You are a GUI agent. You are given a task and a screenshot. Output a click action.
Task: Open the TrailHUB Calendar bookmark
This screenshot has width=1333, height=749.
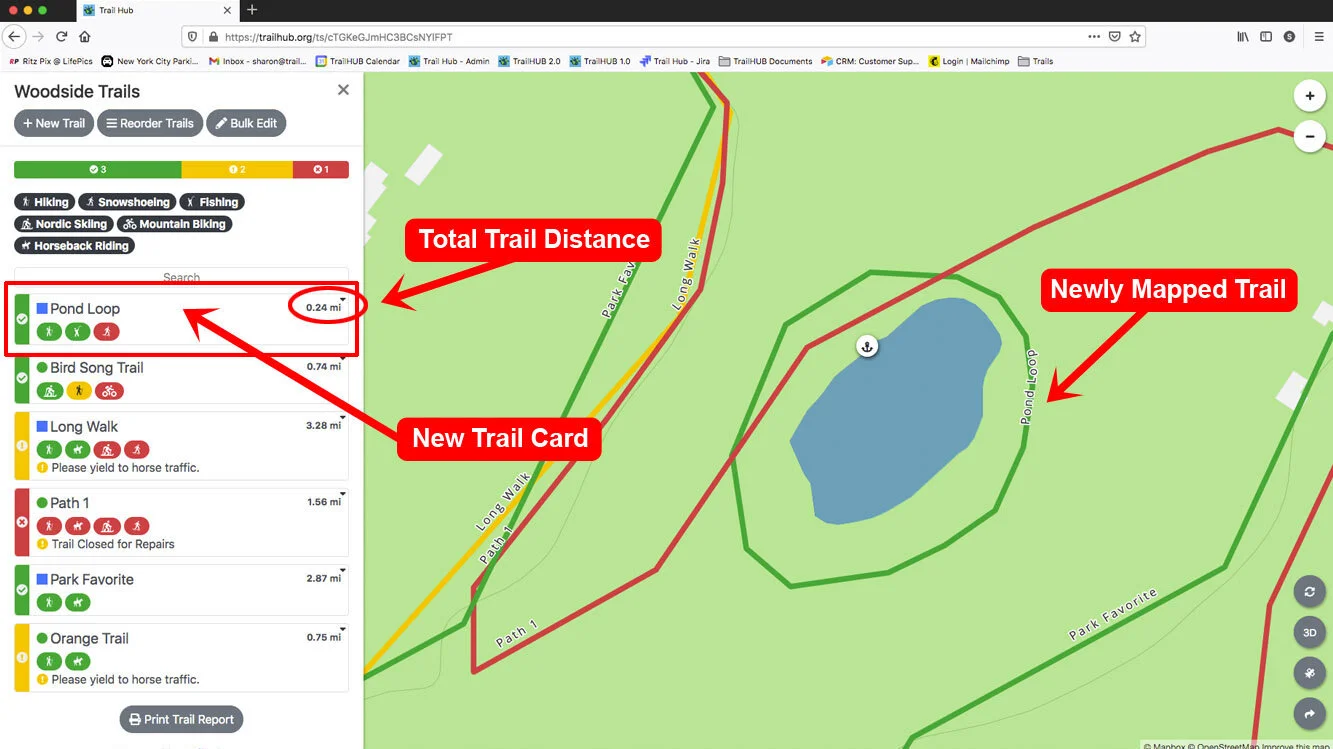click(x=358, y=61)
